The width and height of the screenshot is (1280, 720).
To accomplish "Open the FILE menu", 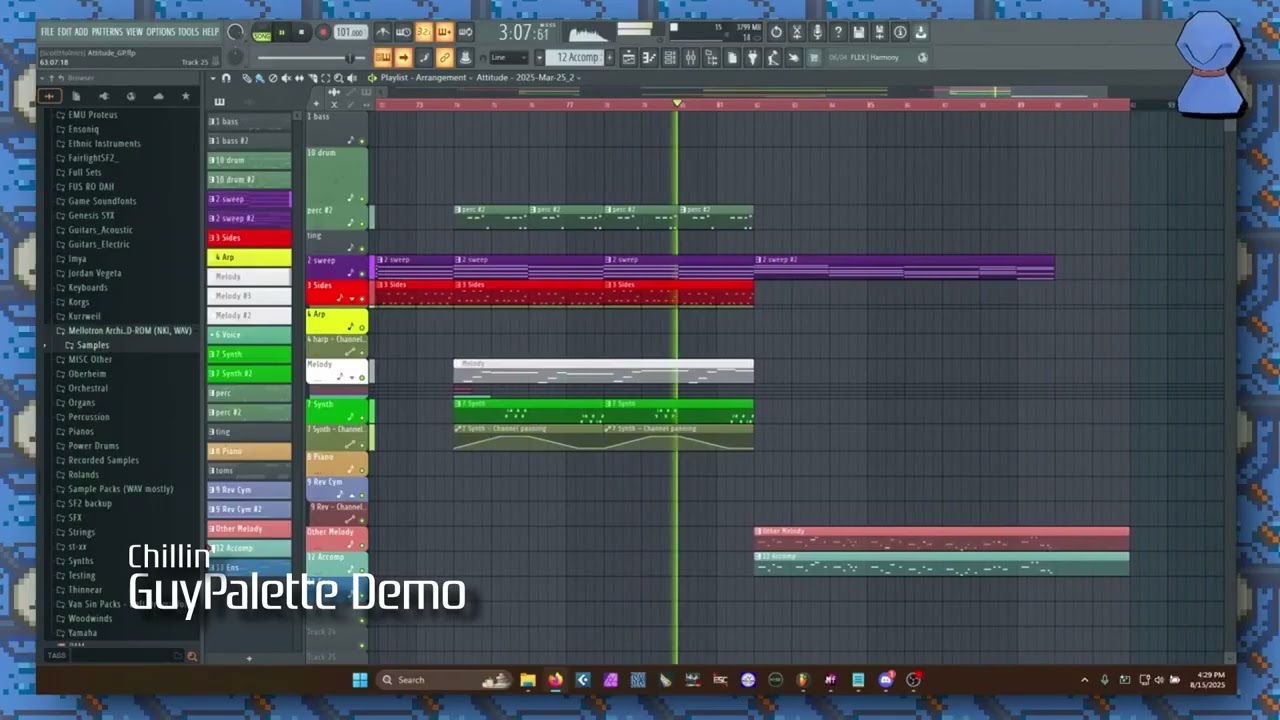I will pos(47,32).
